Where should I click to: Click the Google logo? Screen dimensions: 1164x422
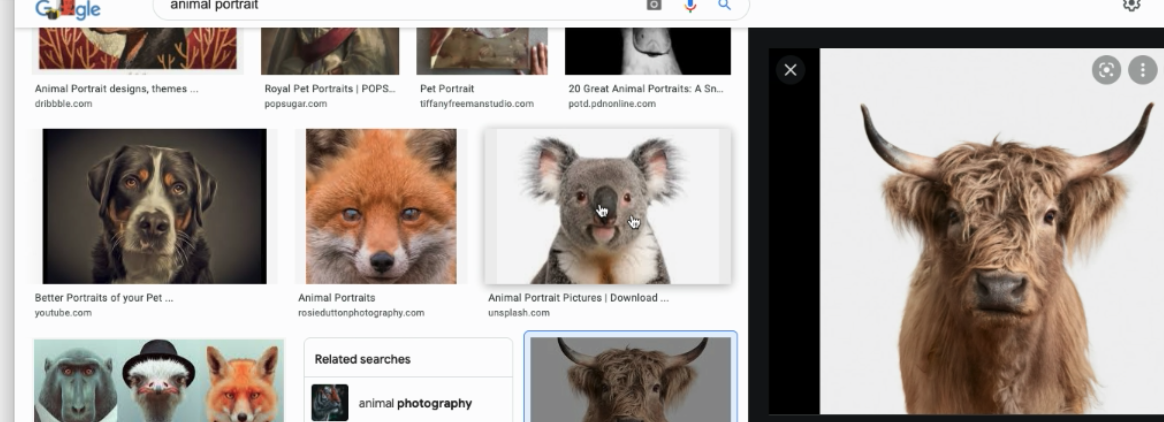(68, 8)
